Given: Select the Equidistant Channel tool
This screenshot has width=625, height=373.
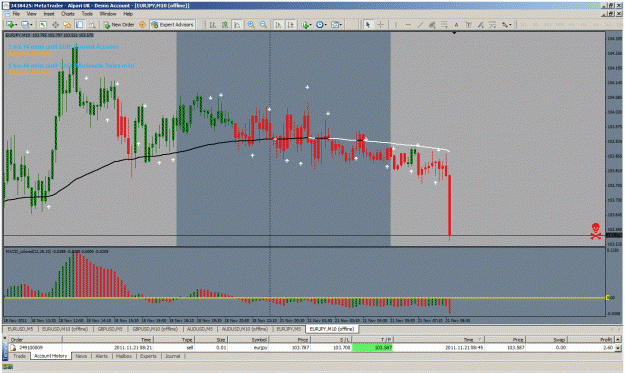Looking at the screenshot, I should click(x=432, y=25).
